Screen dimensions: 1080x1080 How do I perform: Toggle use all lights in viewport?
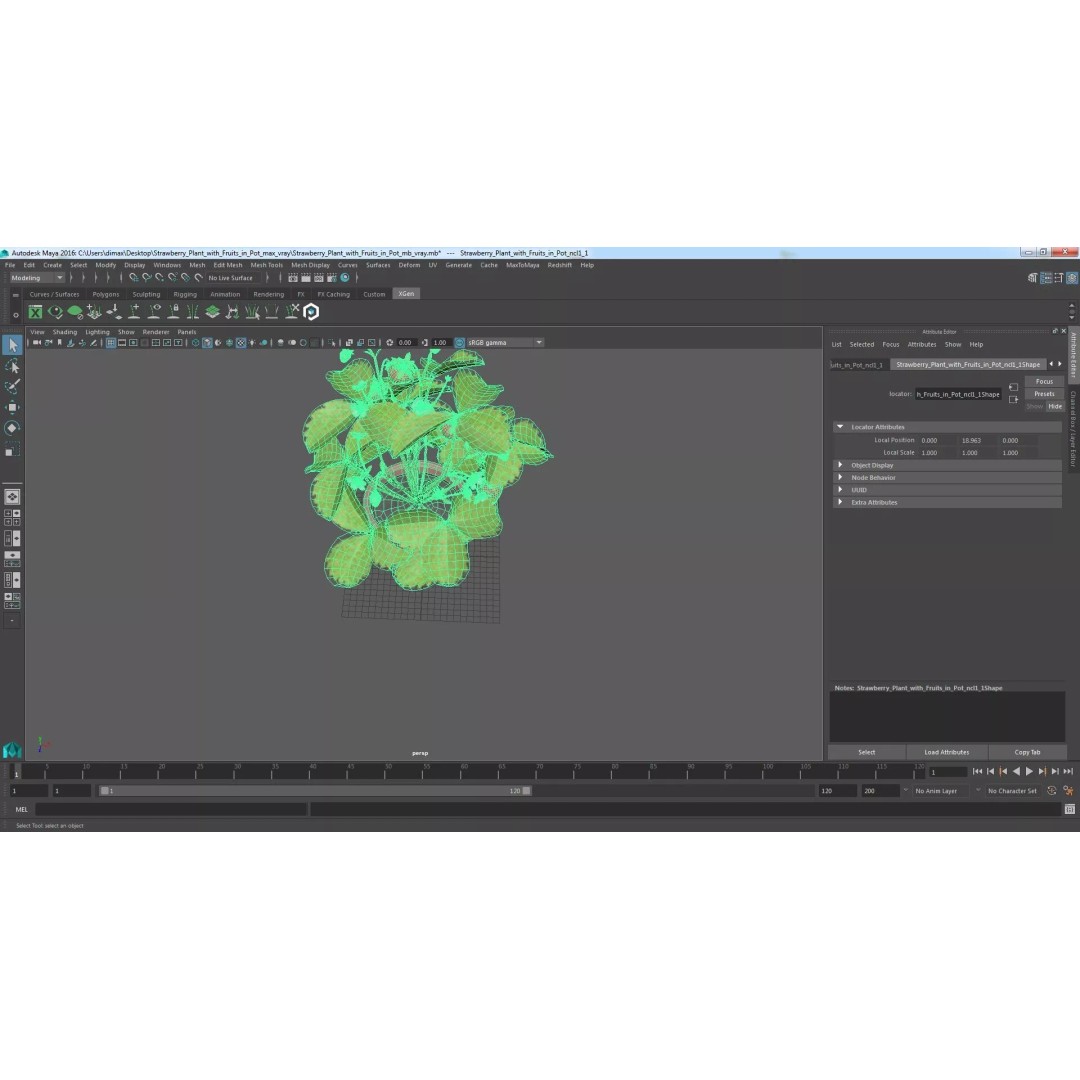tap(252, 342)
